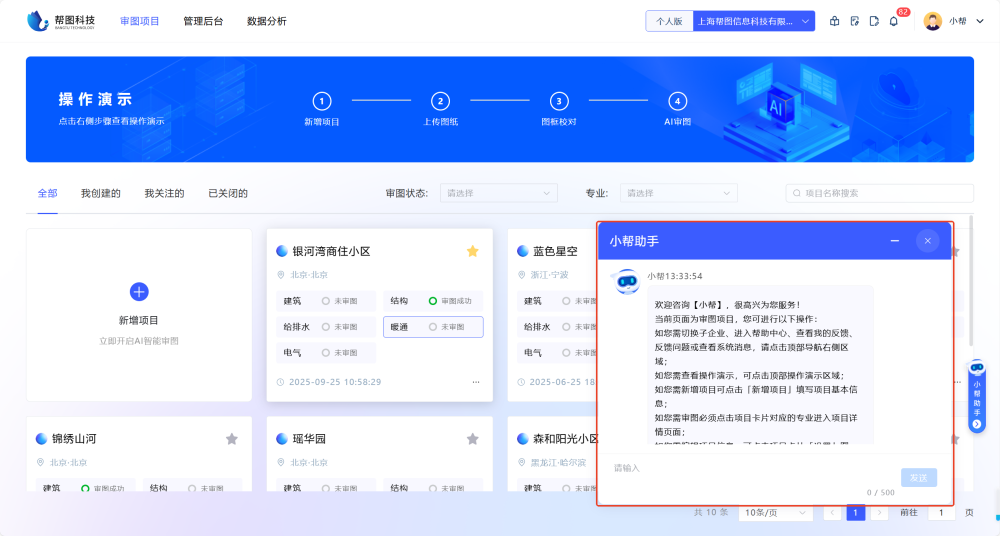Open the notification bell with 82 badge
The height and width of the screenshot is (536, 1000).
pos(893,21)
